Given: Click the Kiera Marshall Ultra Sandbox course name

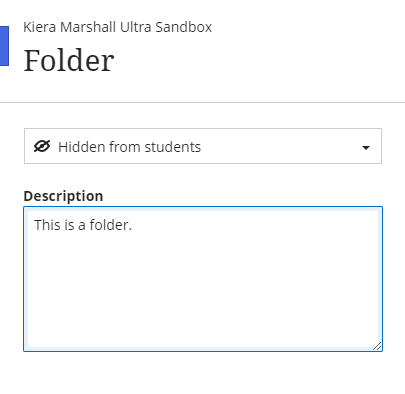Looking at the screenshot, I should coord(118,27).
